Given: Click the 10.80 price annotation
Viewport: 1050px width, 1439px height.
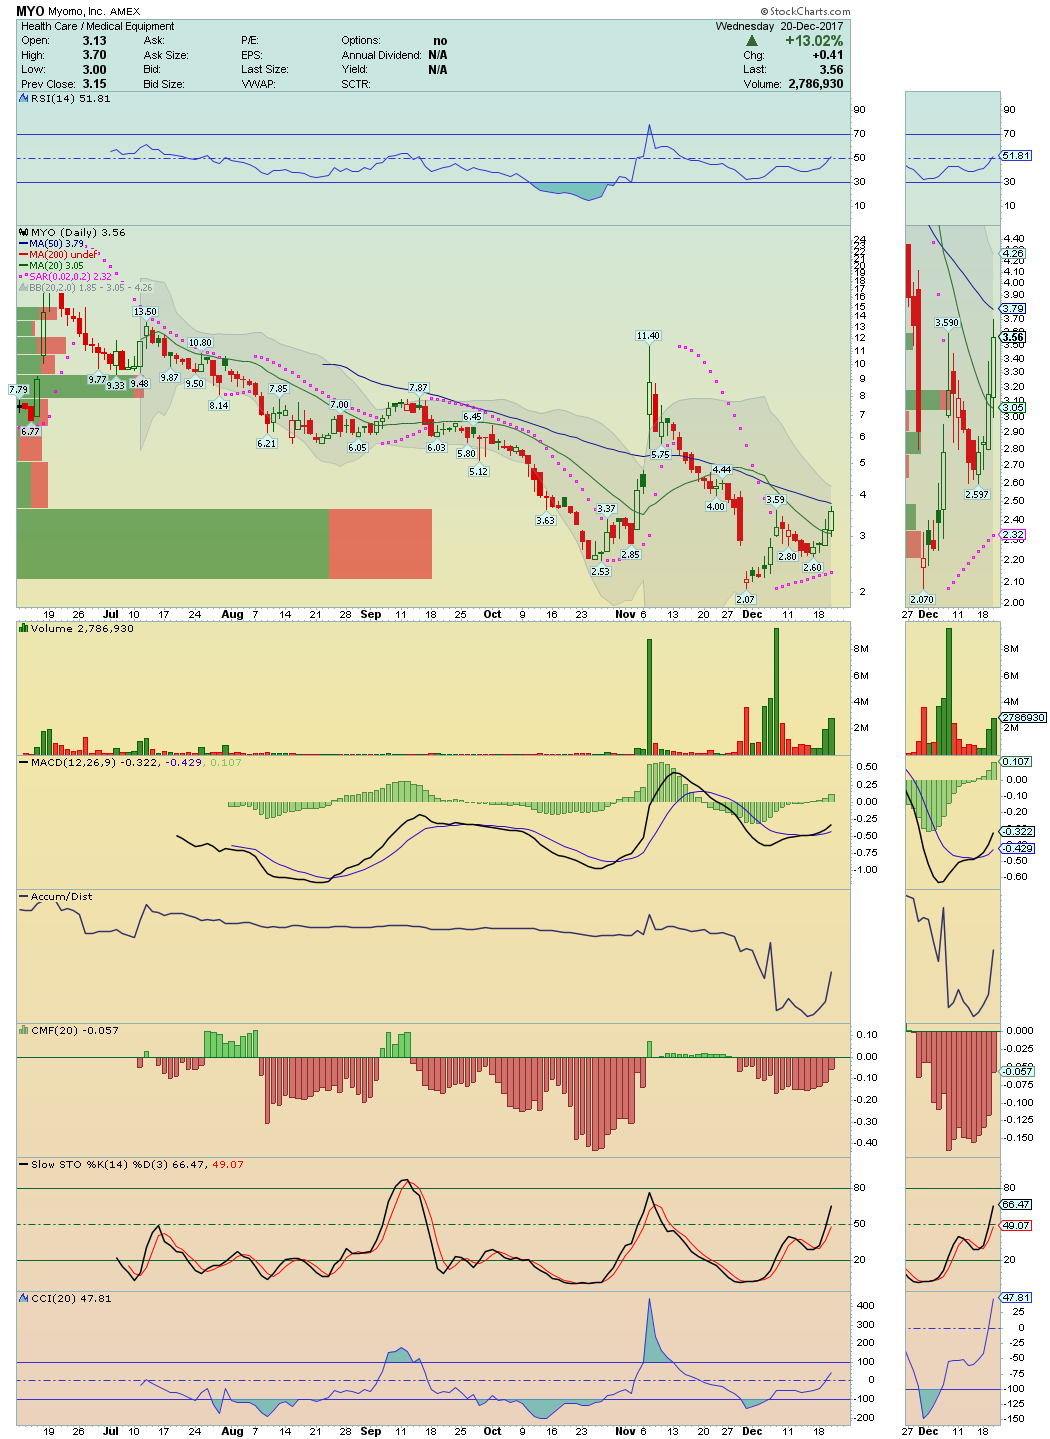Looking at the screenshot, I should (x=200, y=342).
